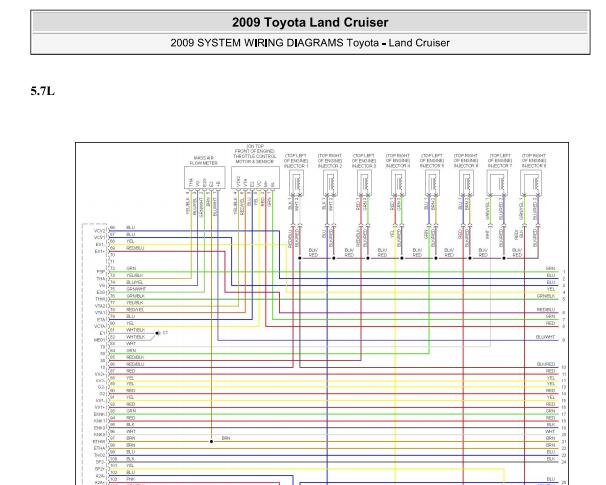
Task: Click the Injector 7 coil symbol
Action: [x=497, y=182]
